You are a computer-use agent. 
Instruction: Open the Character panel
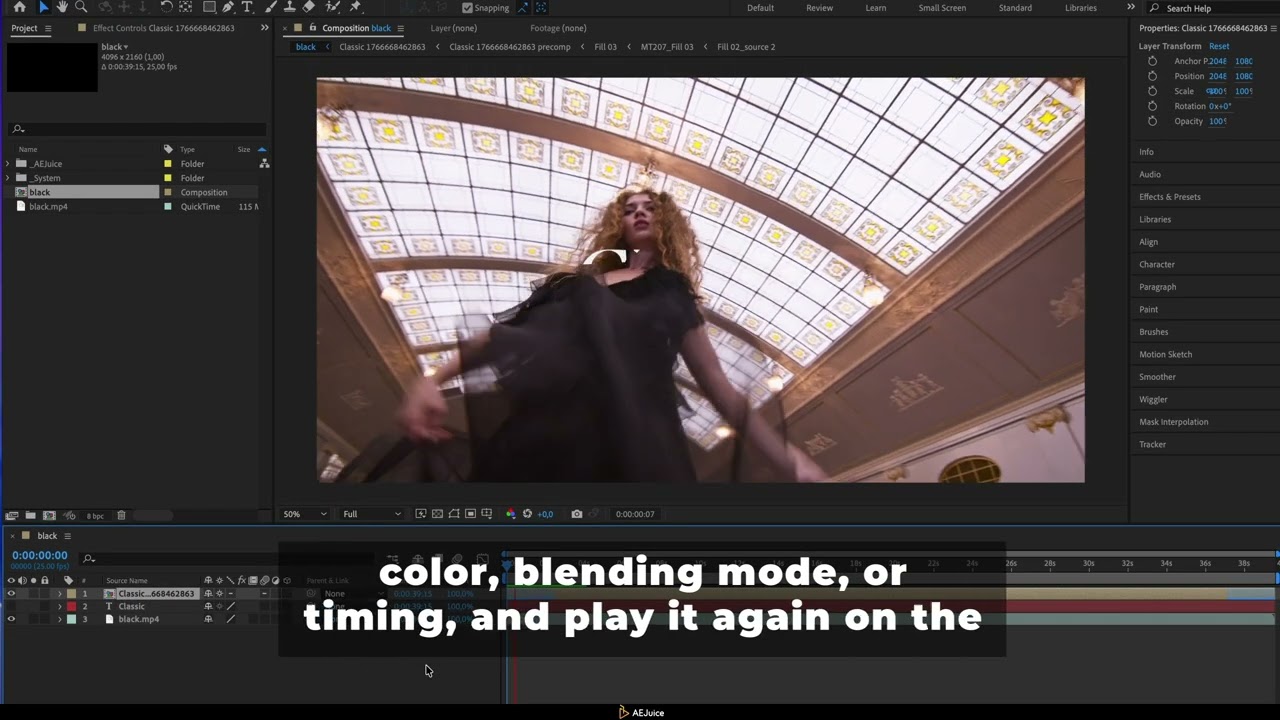point(1156,264)
